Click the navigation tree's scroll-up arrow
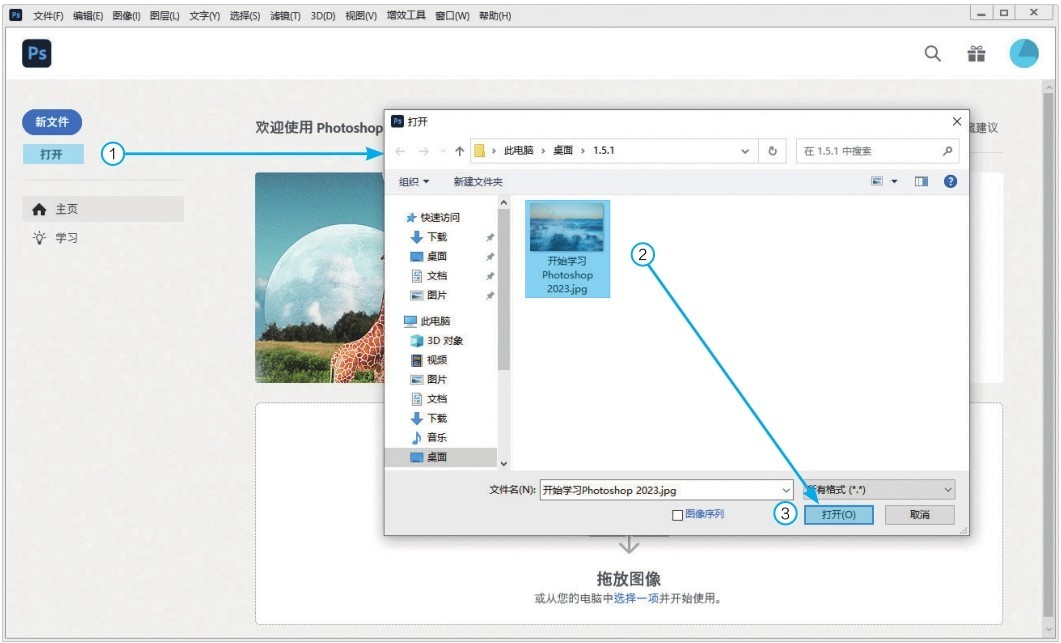 pos(503,202)
